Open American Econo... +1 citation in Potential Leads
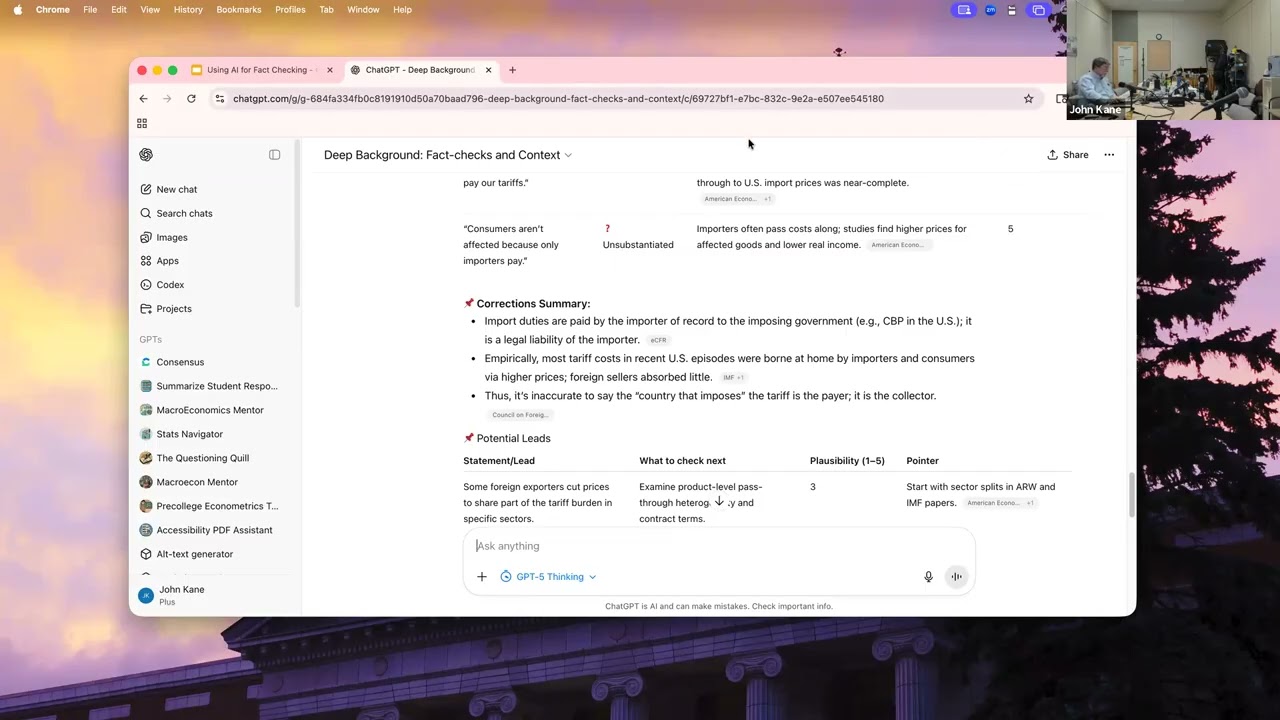 1000,503
